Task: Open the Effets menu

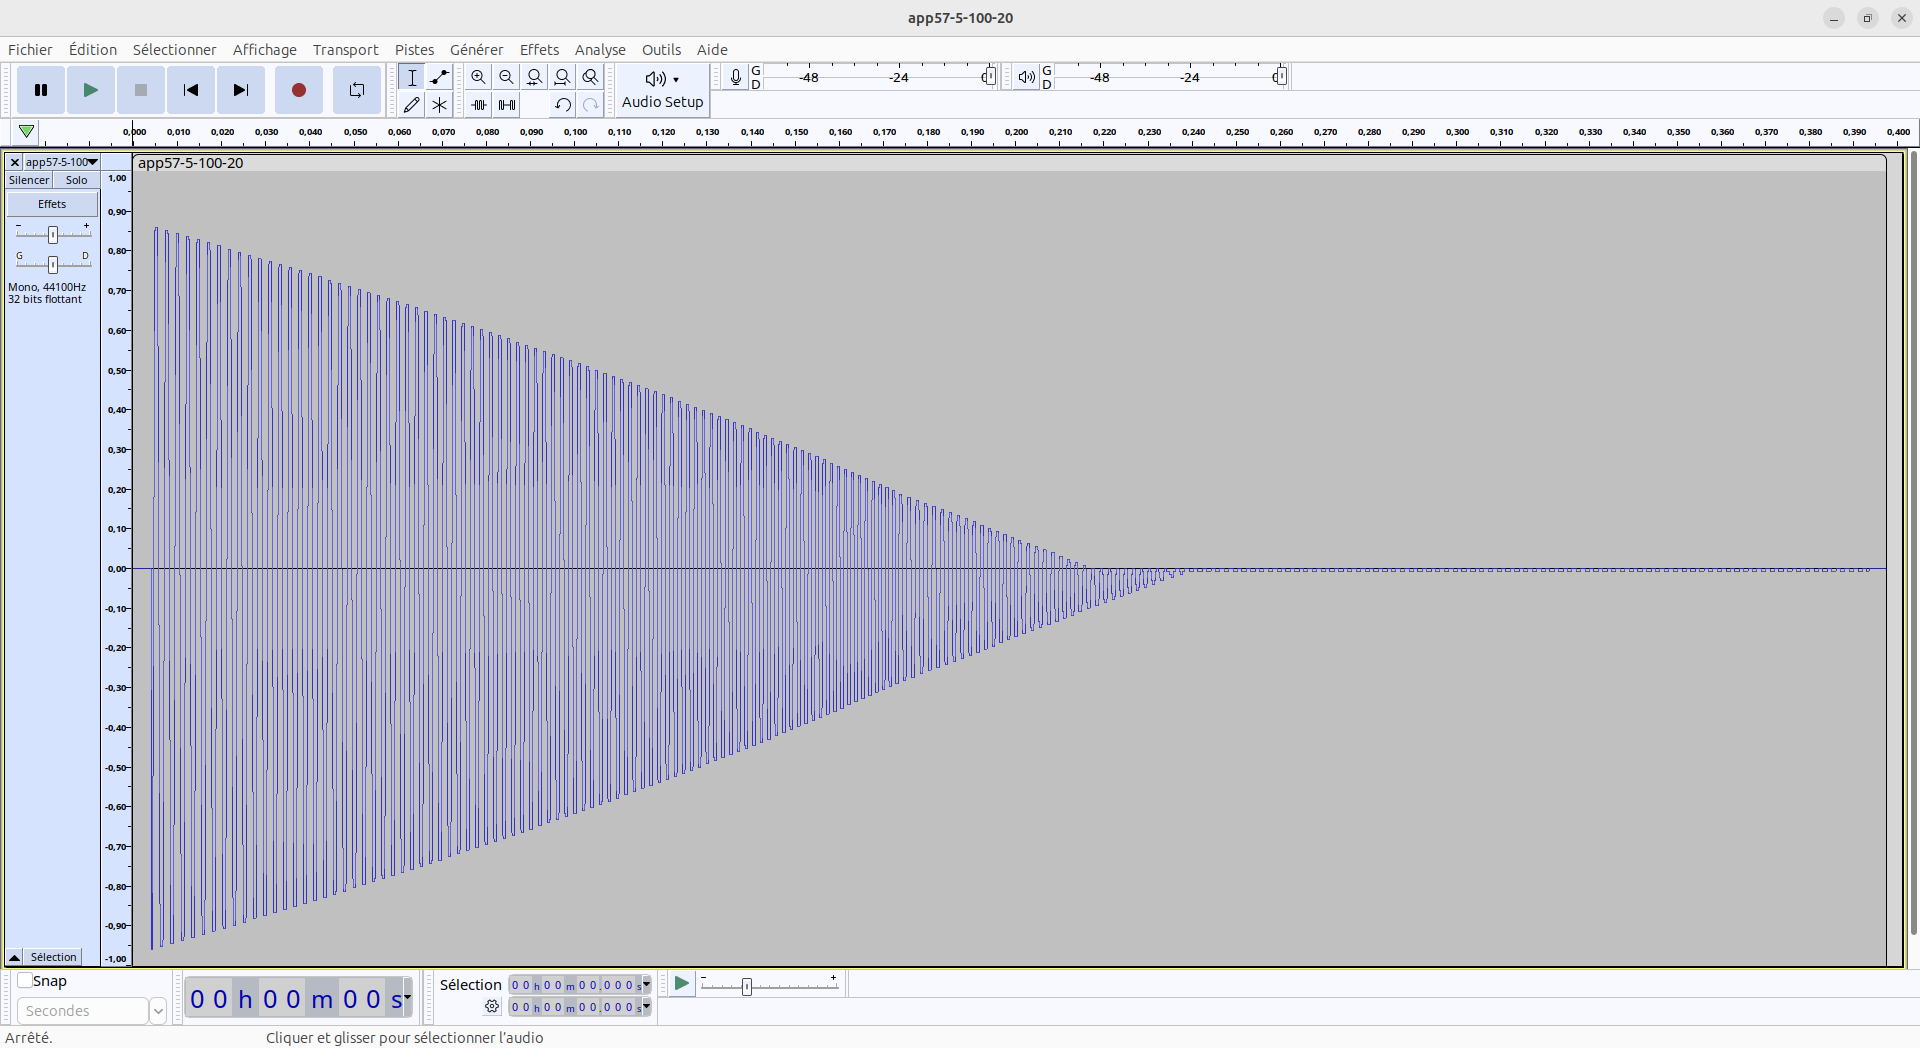Action: [539, 50]
